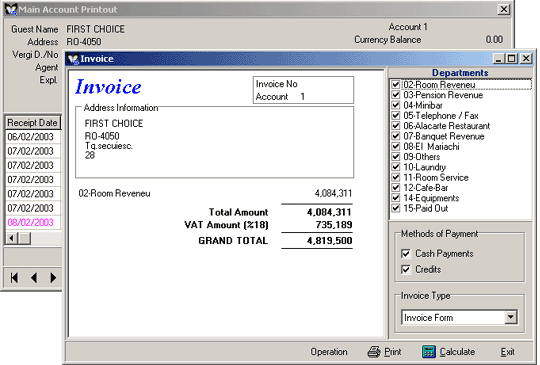Go to previous record in Main Account Printout
Viewport: 540px width, 365px height.
point(34,278)
